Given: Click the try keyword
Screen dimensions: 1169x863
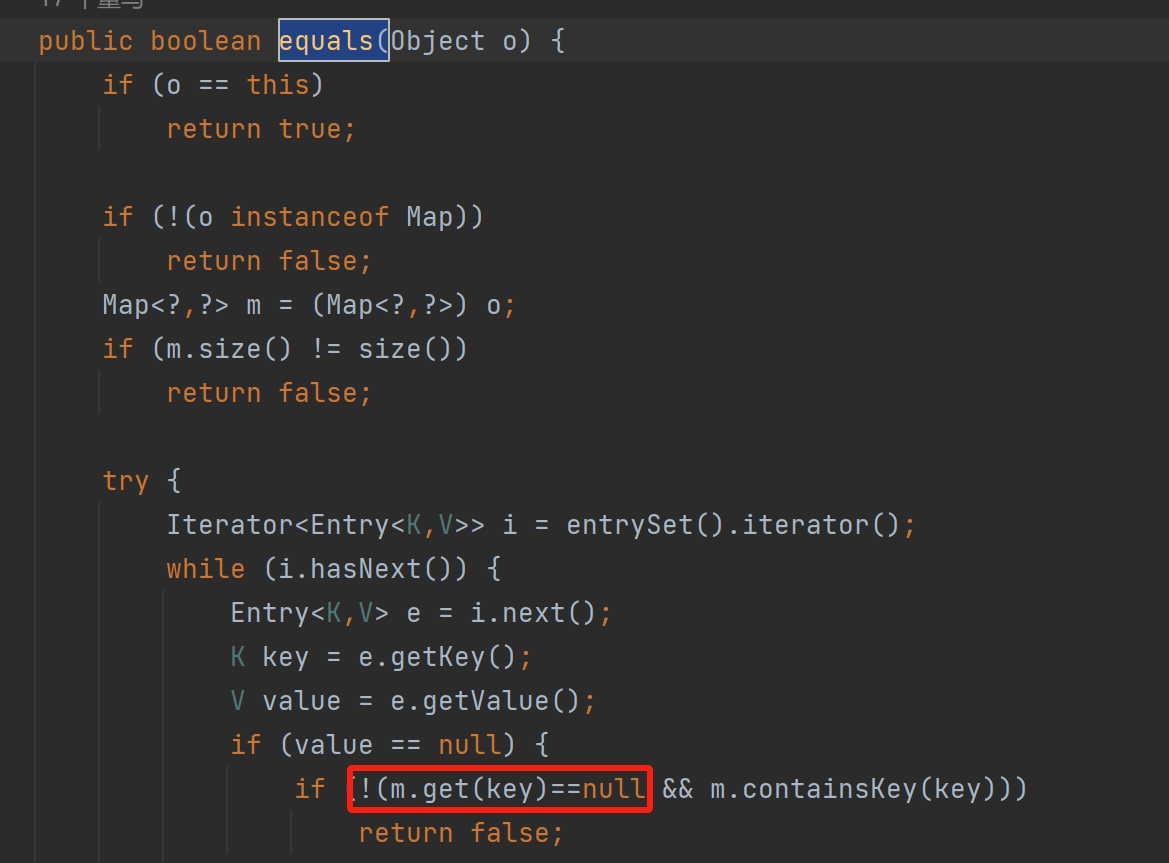Looking at the screenshot, I should point(125,481).
